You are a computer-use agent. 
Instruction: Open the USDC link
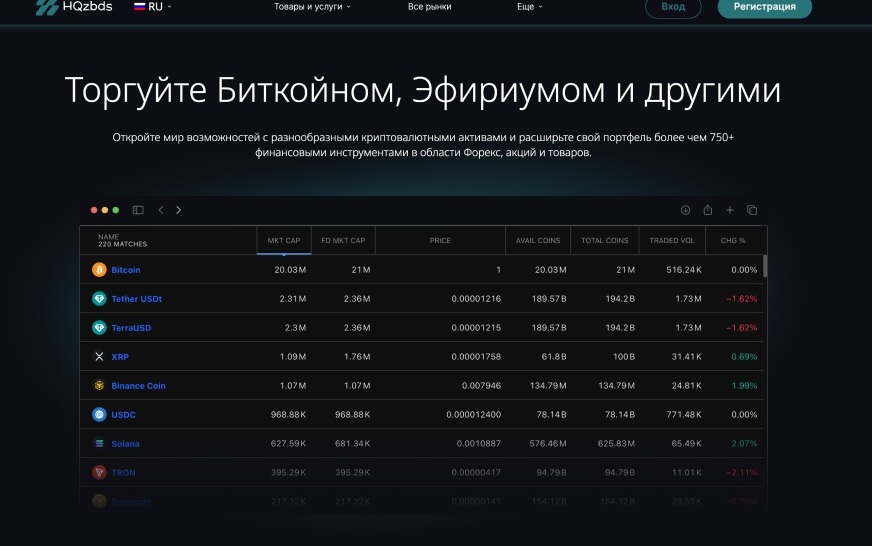tap(123, 414)
